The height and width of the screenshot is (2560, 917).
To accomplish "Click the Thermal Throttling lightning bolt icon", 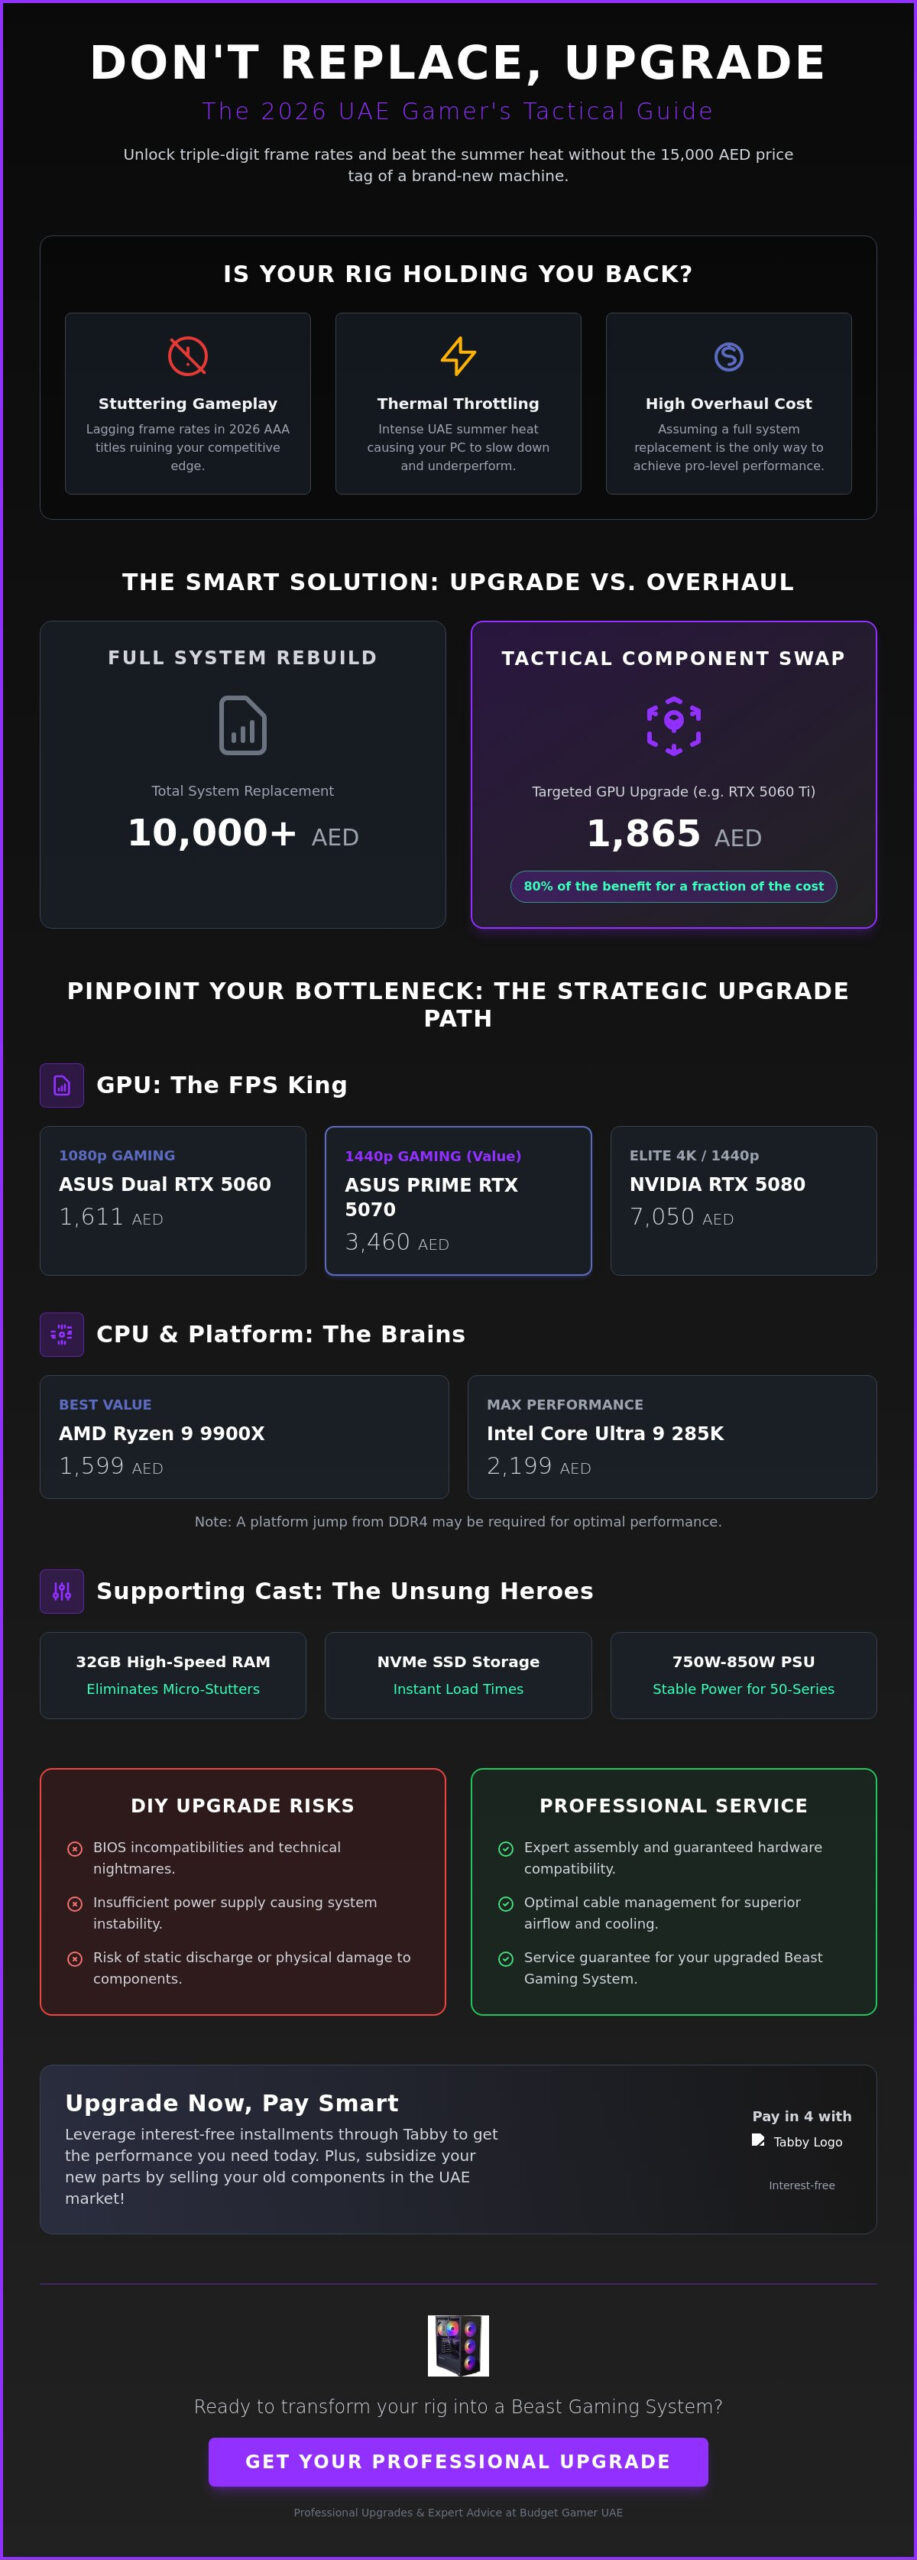I will 458,356.
